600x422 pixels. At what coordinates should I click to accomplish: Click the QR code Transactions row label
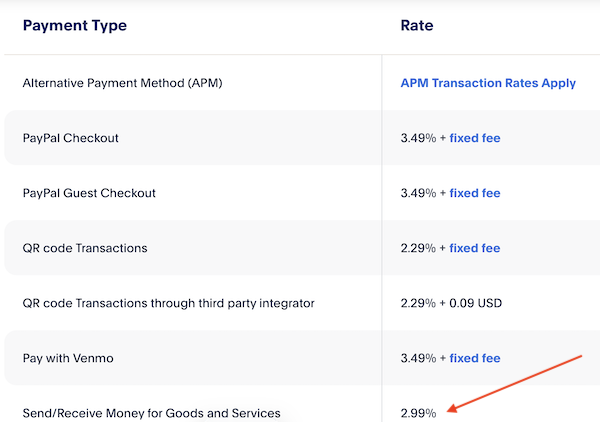pyautogui.click(x=85, y=248)
